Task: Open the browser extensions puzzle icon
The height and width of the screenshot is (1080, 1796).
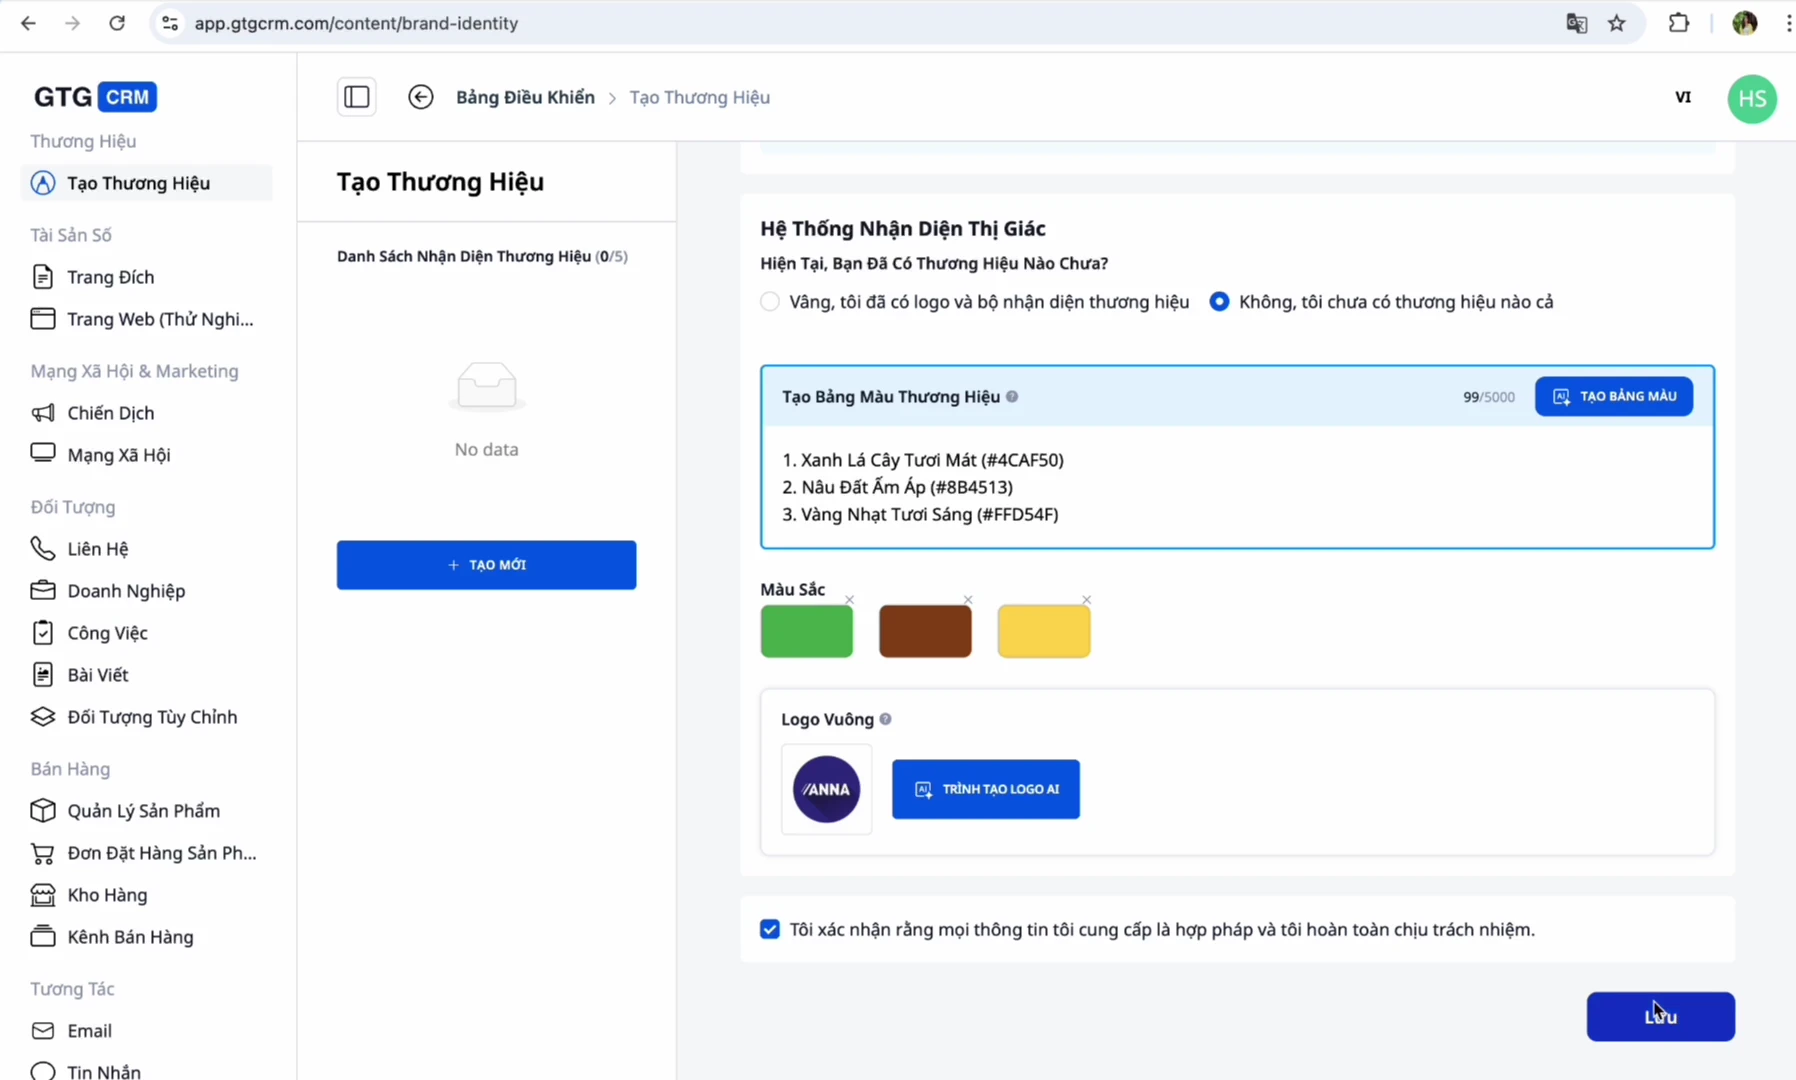Action: point(1679,23)
